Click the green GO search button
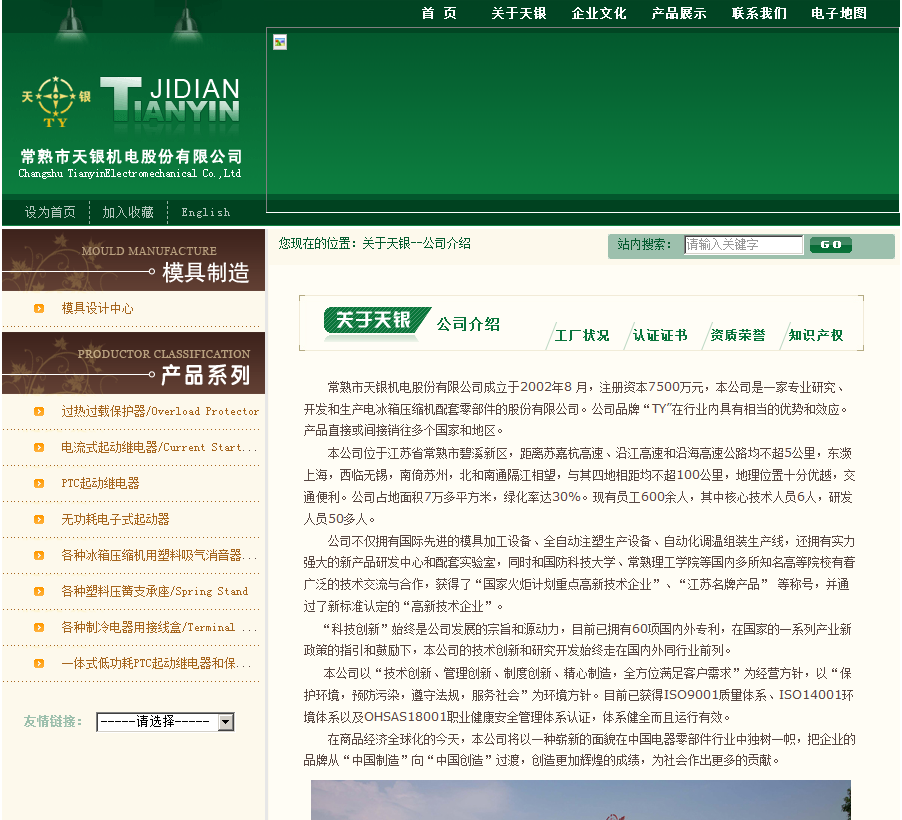Screen dimensions: 902x820 click(831, 245)
